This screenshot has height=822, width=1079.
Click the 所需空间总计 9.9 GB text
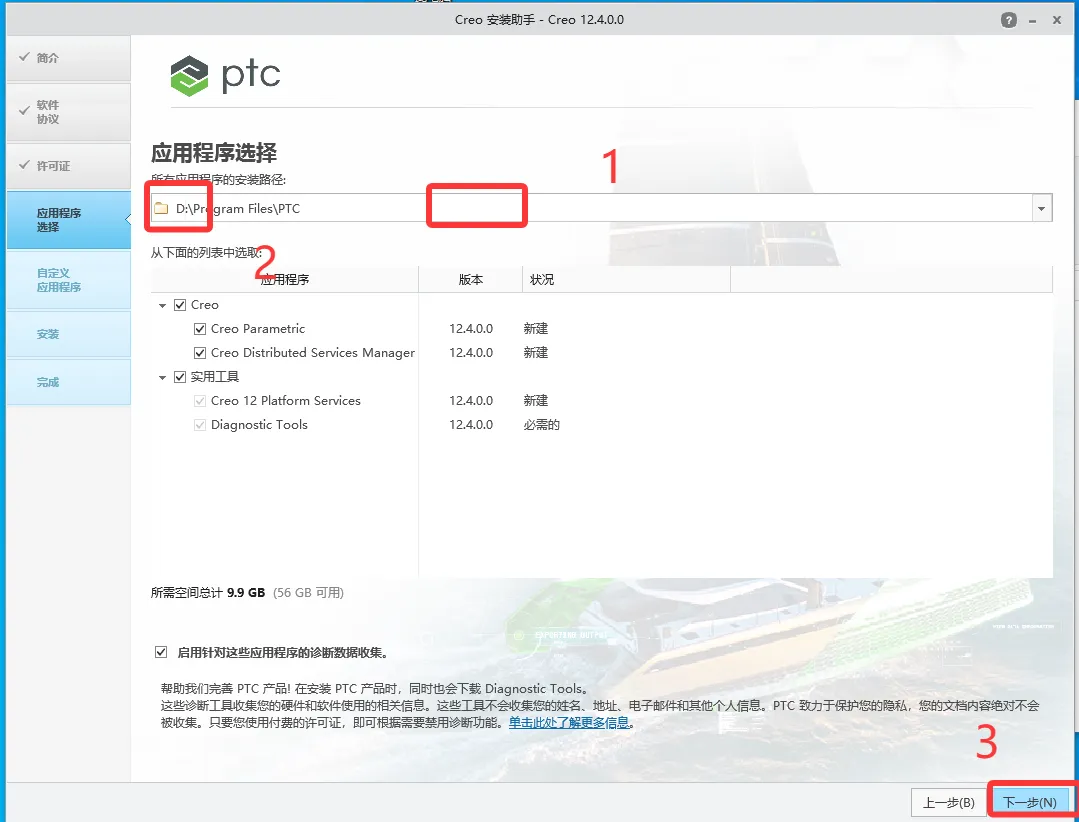pos(208,592)
